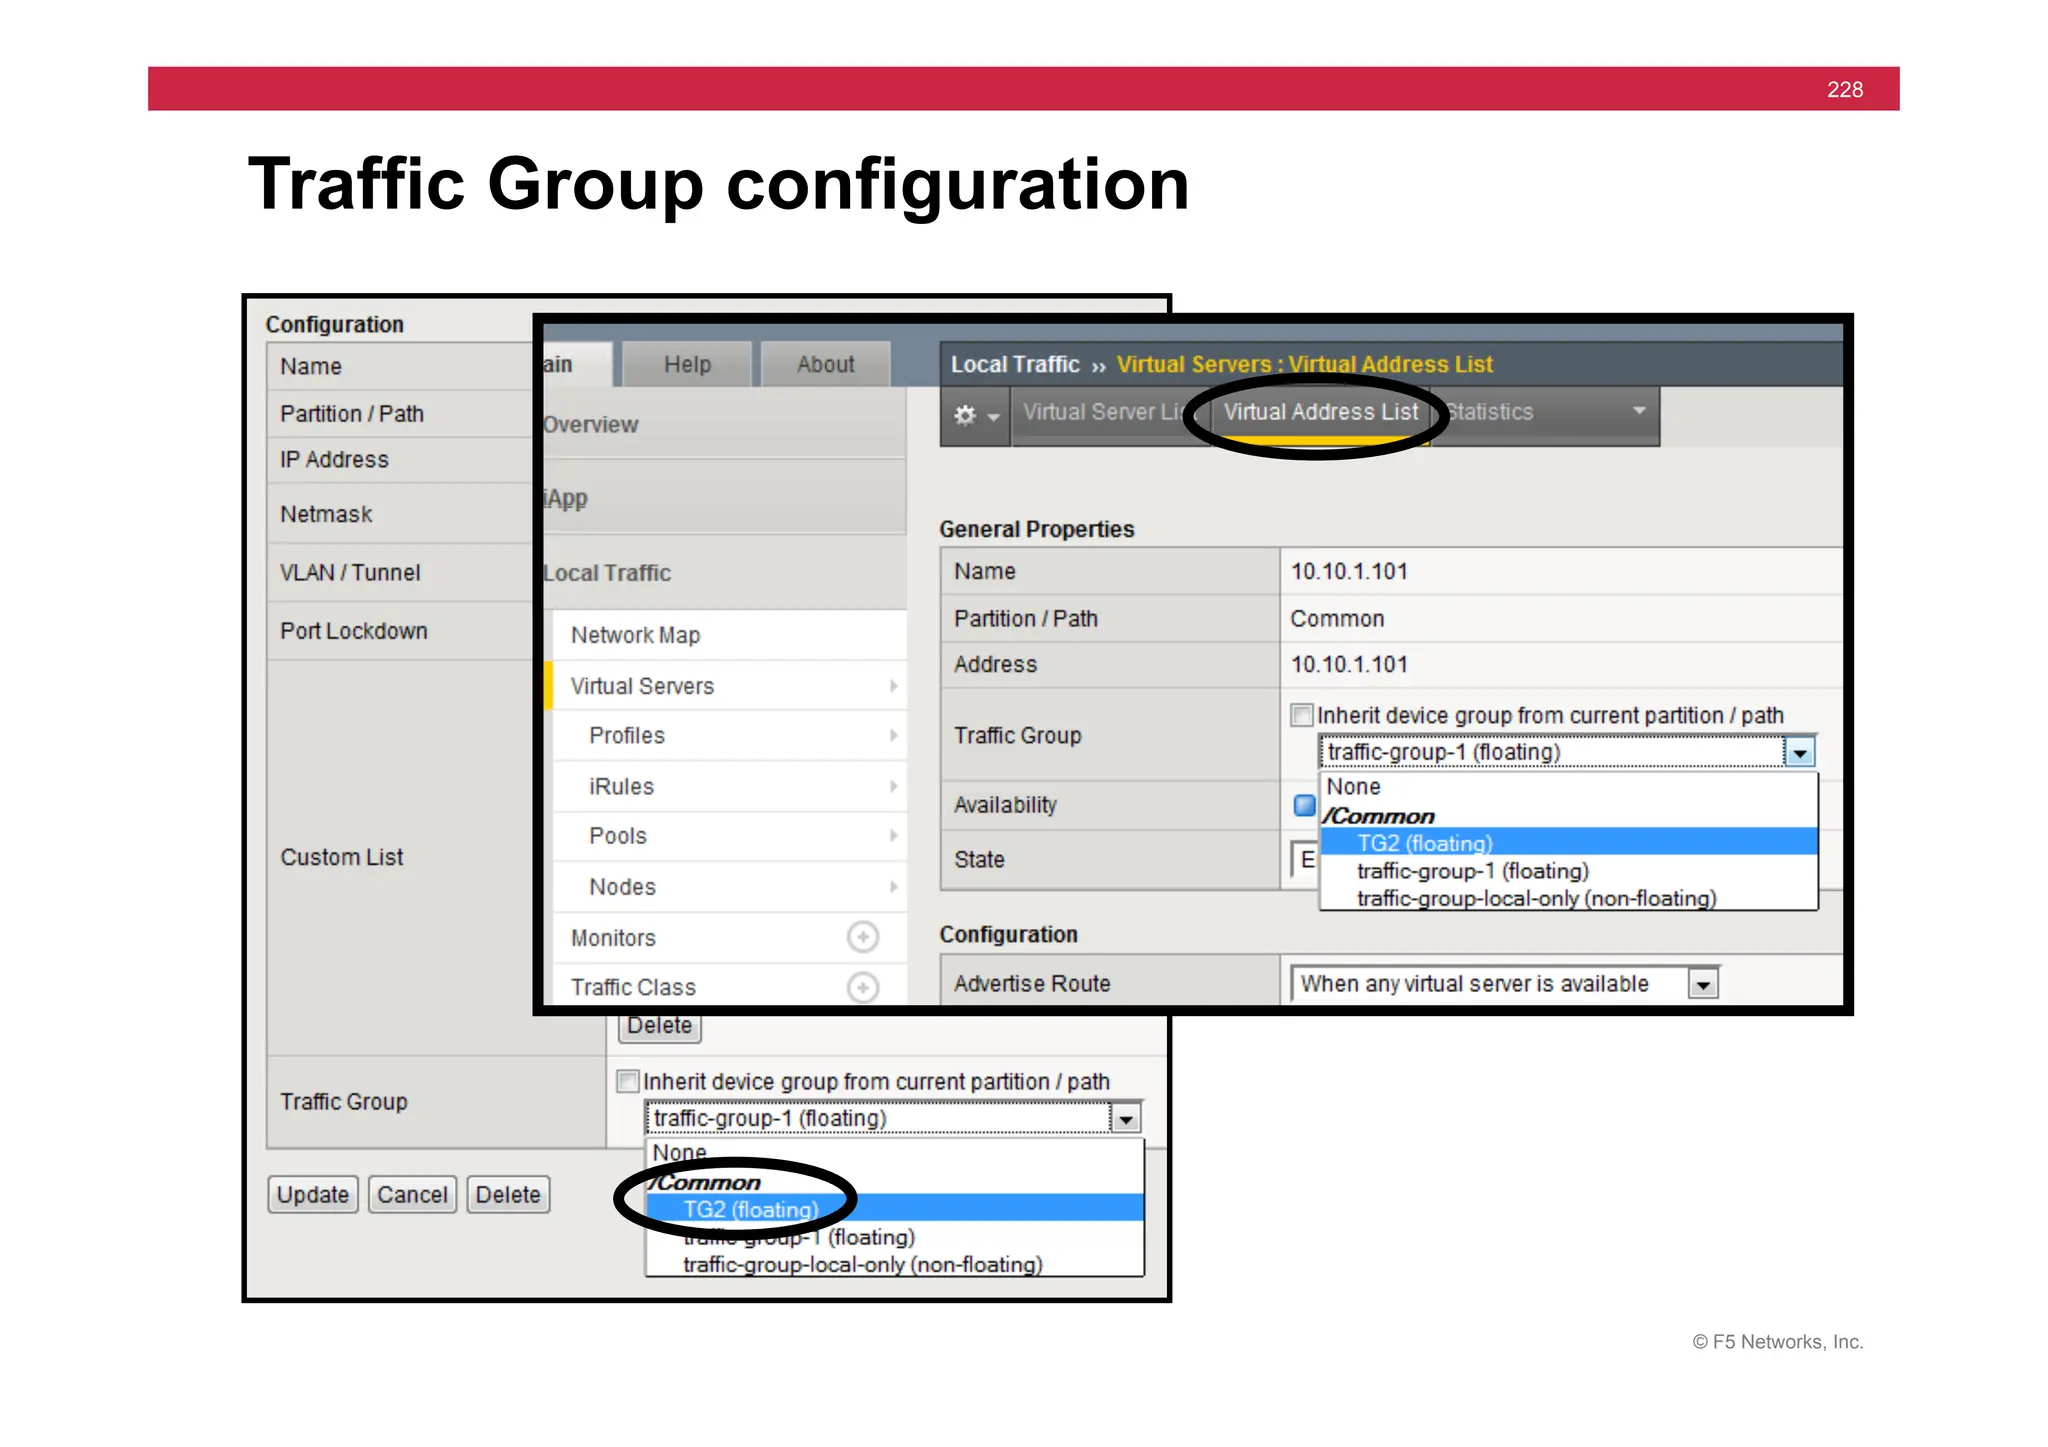Screen dimensions: 2048x1447
Task: Tick Inherit device group checkbox in General Properties
Action: [x=1301, y=715]
